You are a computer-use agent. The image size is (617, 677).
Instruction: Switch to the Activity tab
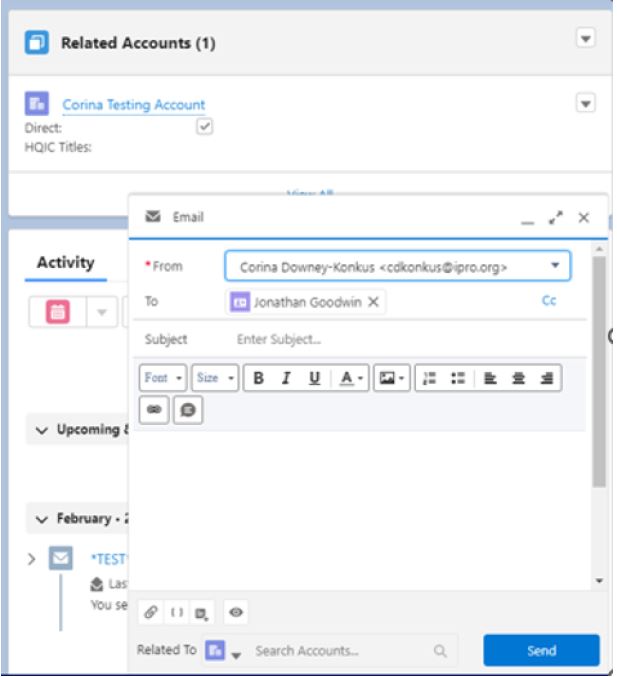pos(66,263)
